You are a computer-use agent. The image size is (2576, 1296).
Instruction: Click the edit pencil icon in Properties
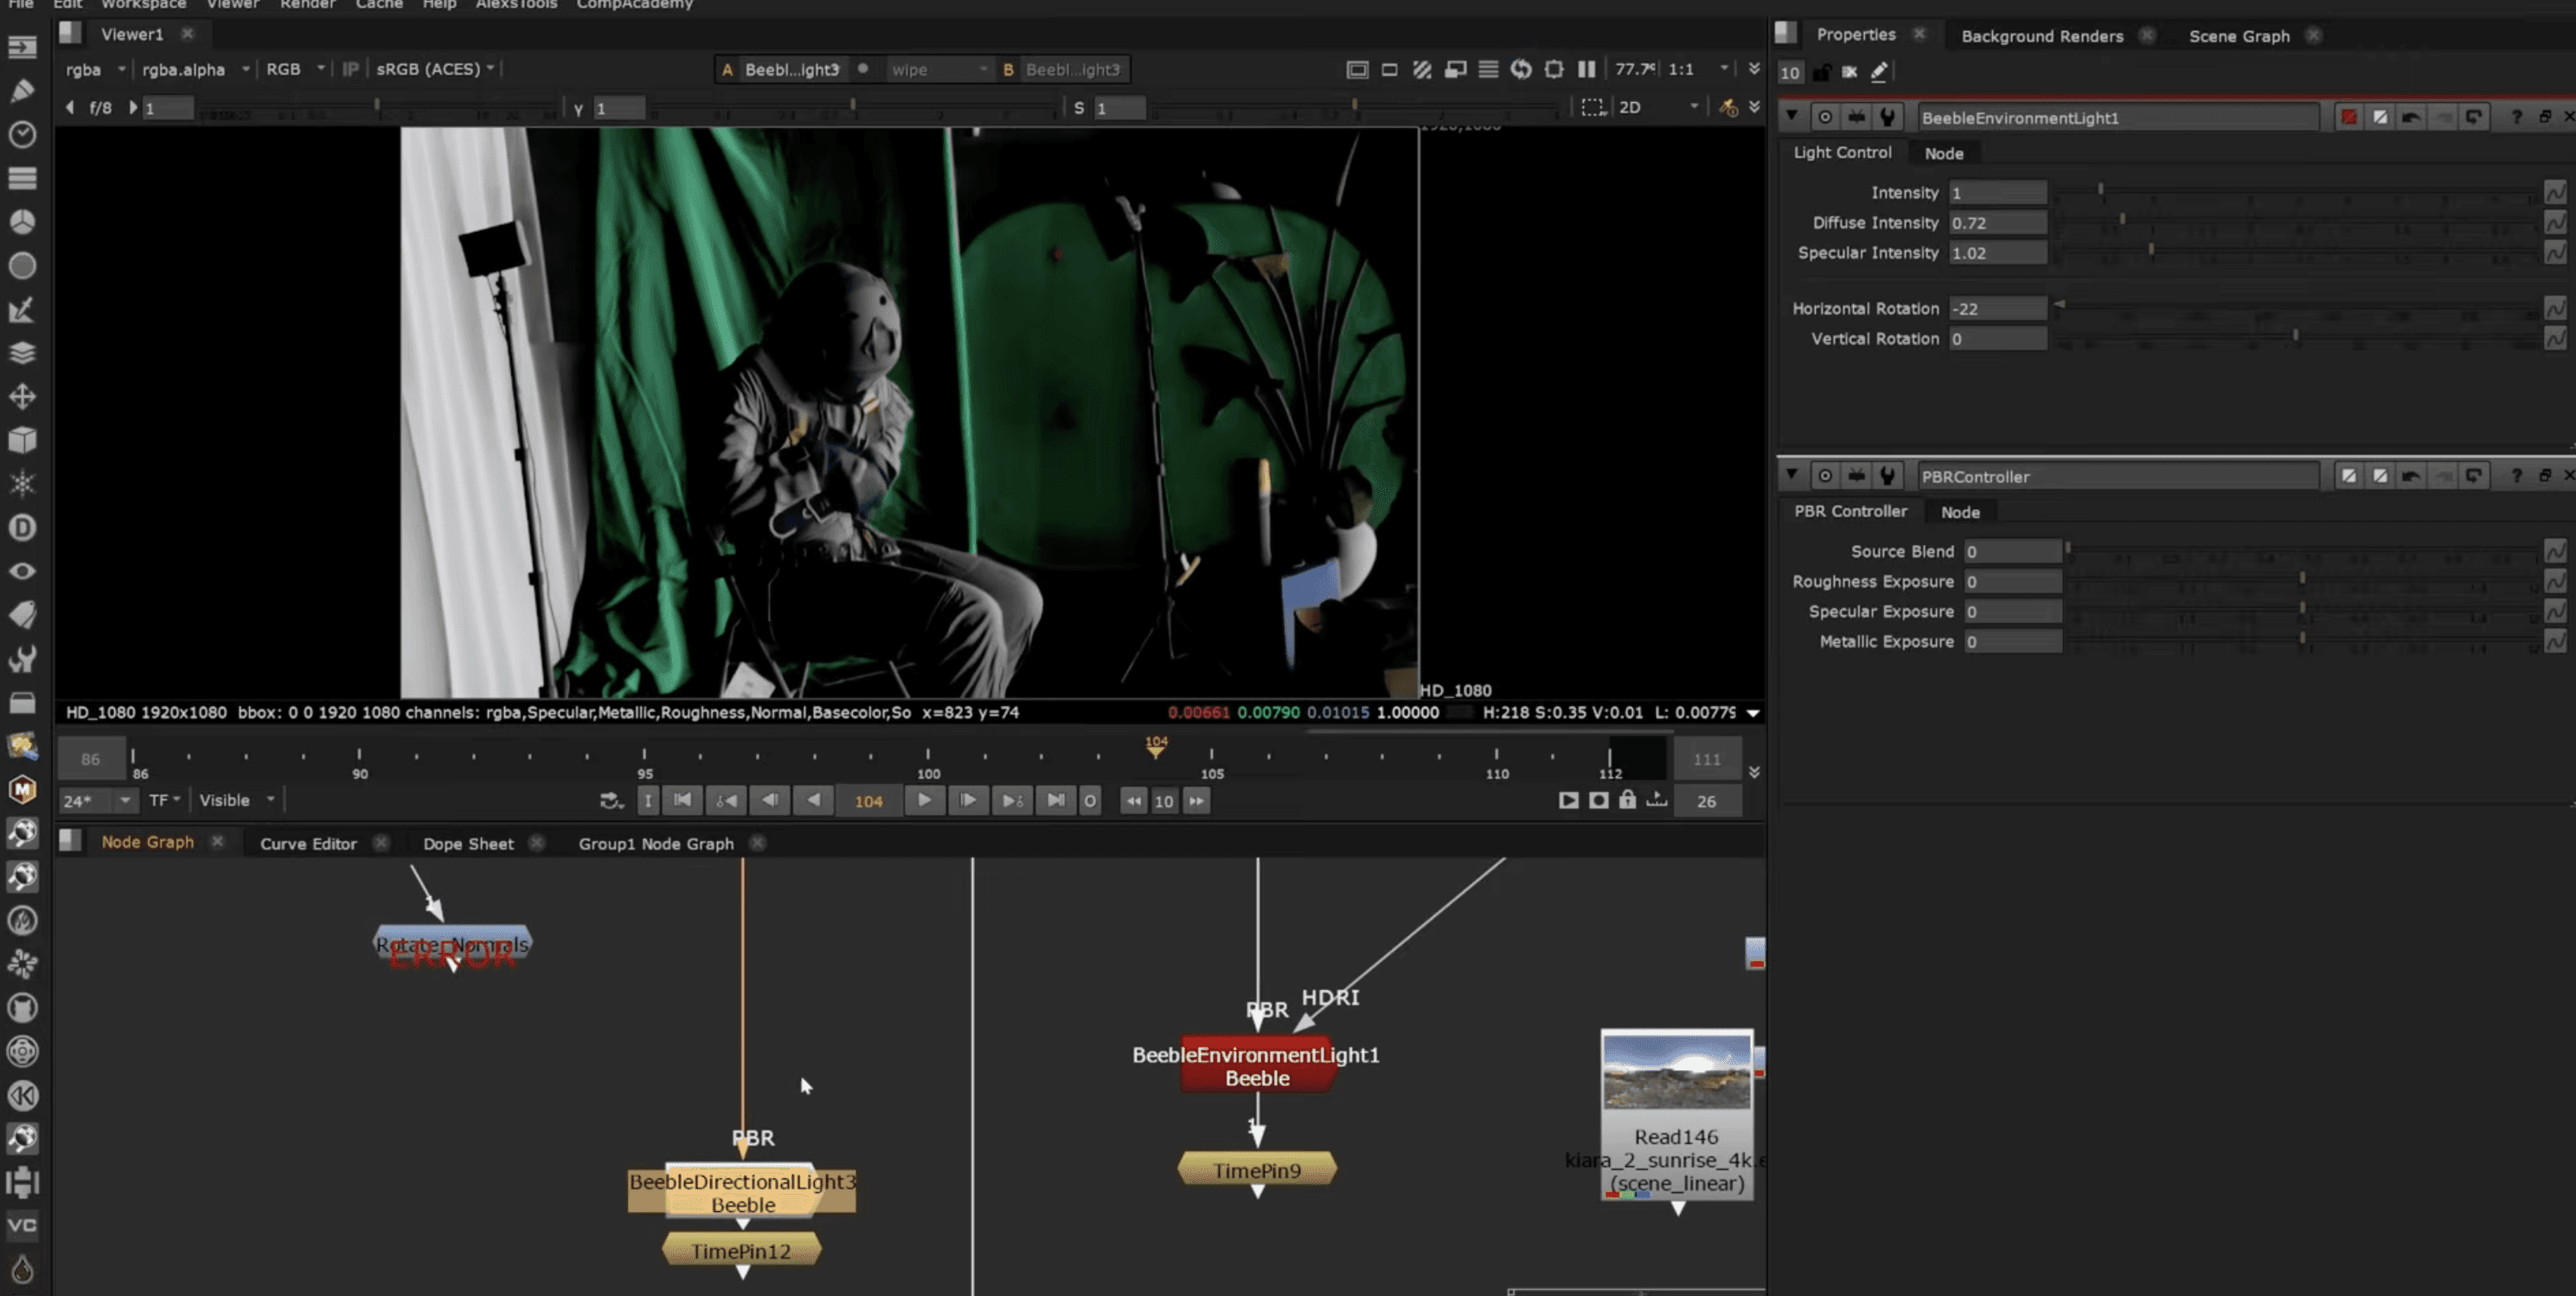[1878, 72]
